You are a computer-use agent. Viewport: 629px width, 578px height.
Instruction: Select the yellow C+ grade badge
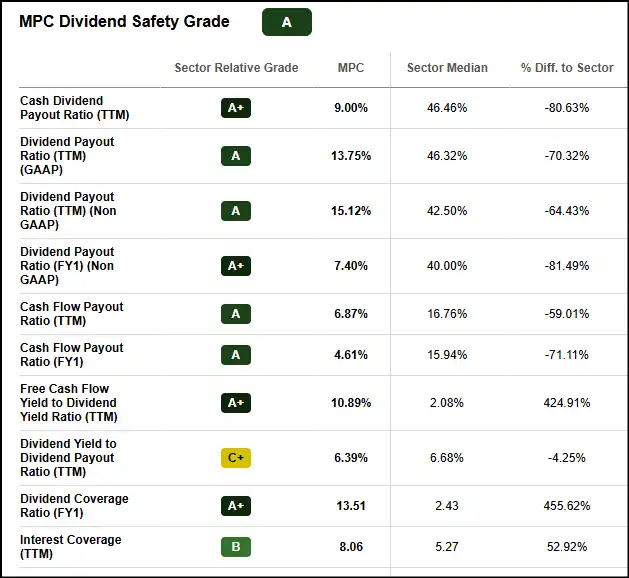236,458
